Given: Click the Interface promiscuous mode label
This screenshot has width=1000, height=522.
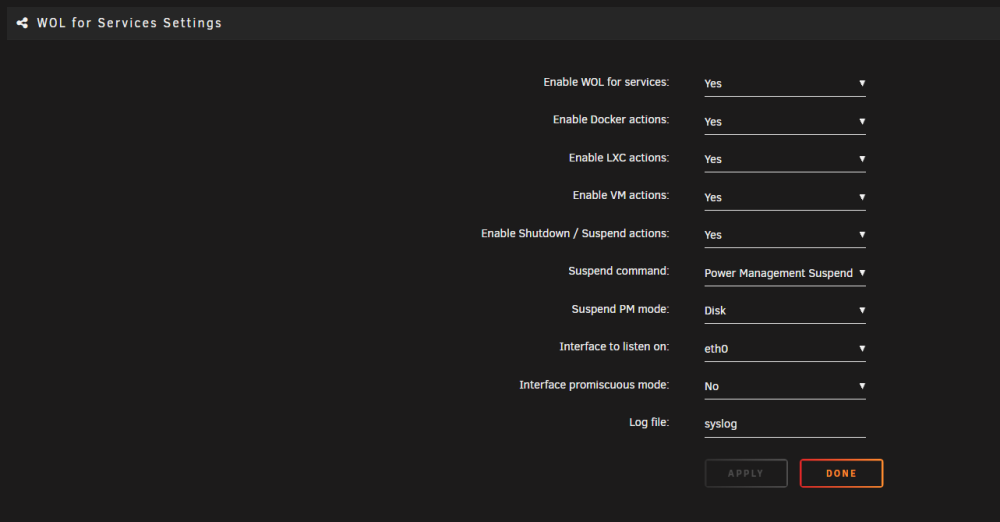Looking at the screenshot, I should (x=594, y=385).
